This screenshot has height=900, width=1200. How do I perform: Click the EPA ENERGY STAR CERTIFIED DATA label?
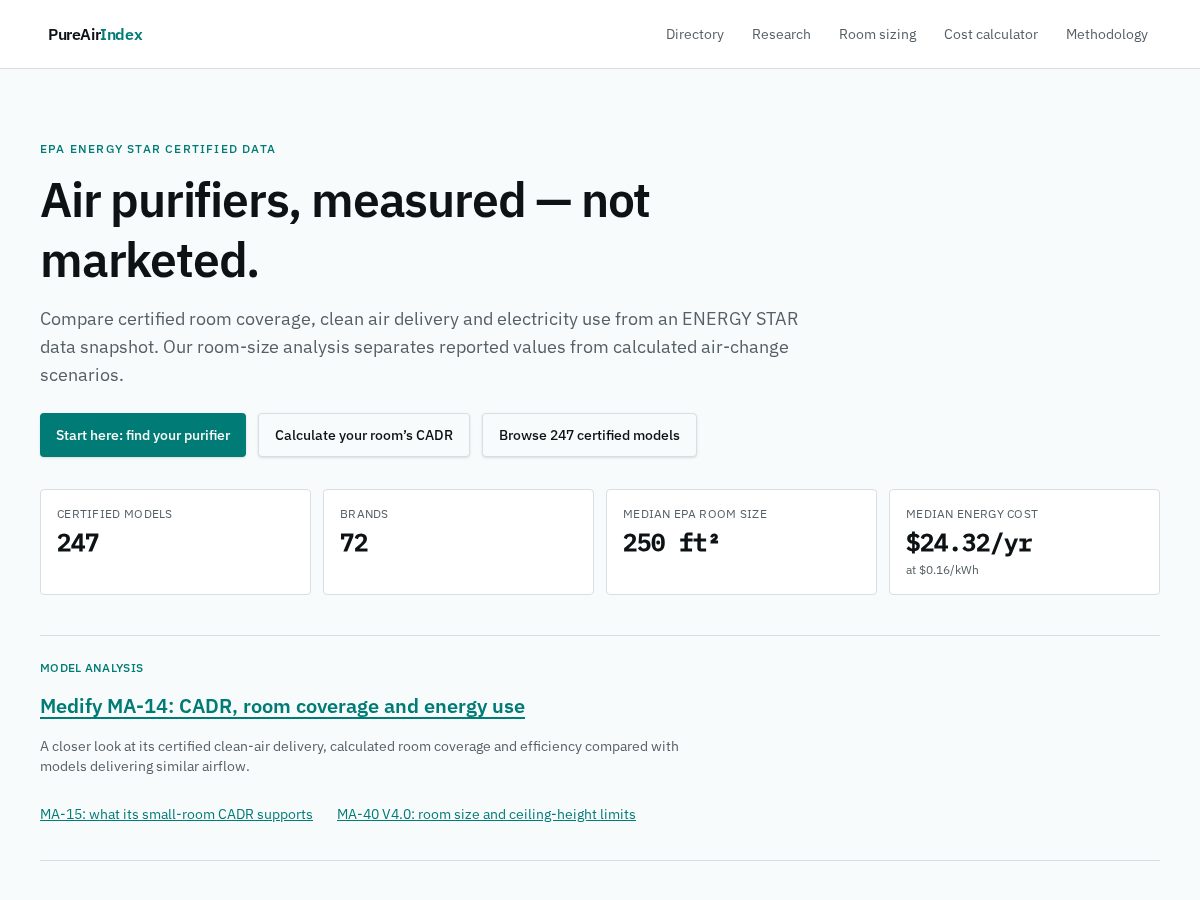[157, 149]
